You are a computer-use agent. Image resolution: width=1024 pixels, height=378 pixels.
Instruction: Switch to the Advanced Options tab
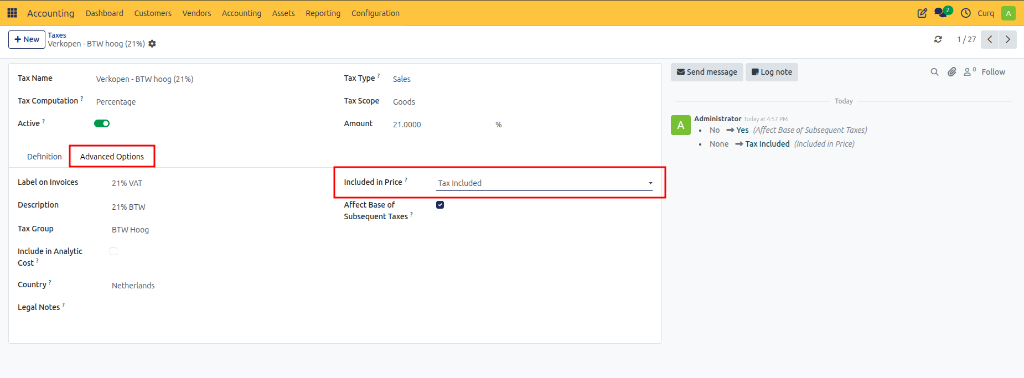pyautogui.click(x=112, y=157)
